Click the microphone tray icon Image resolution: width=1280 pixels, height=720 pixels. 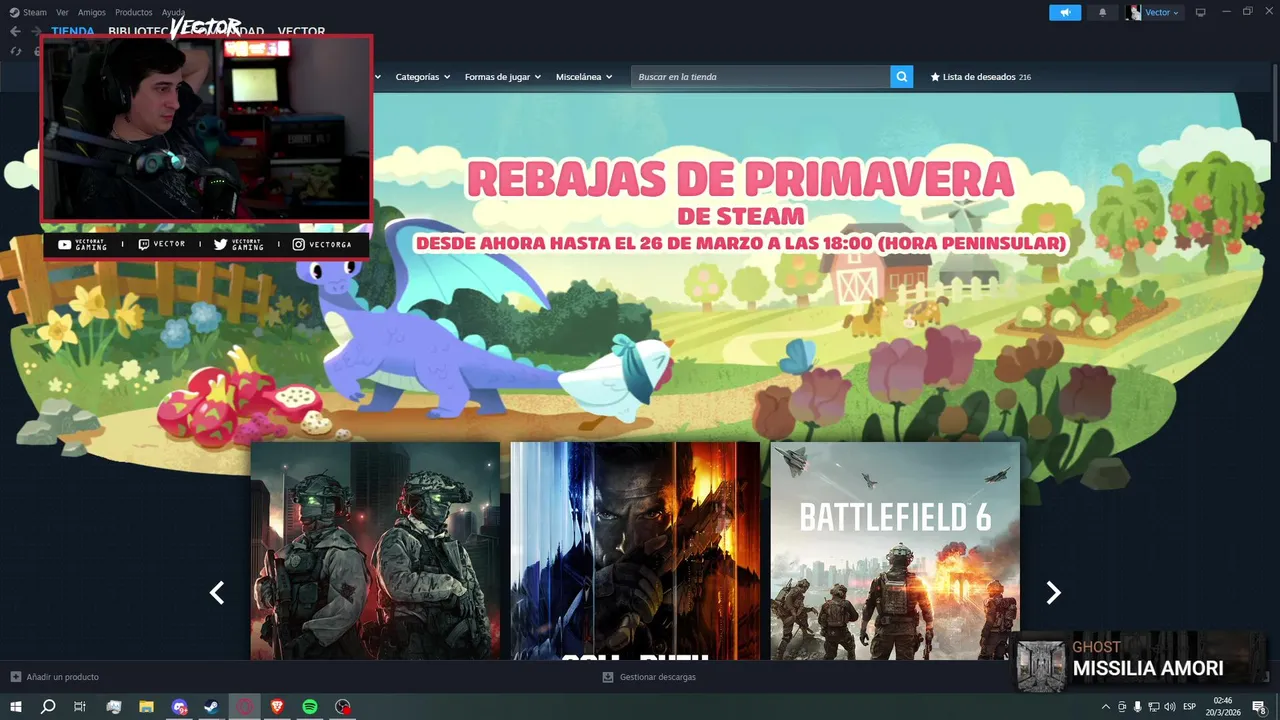(x=1138, y=707)
